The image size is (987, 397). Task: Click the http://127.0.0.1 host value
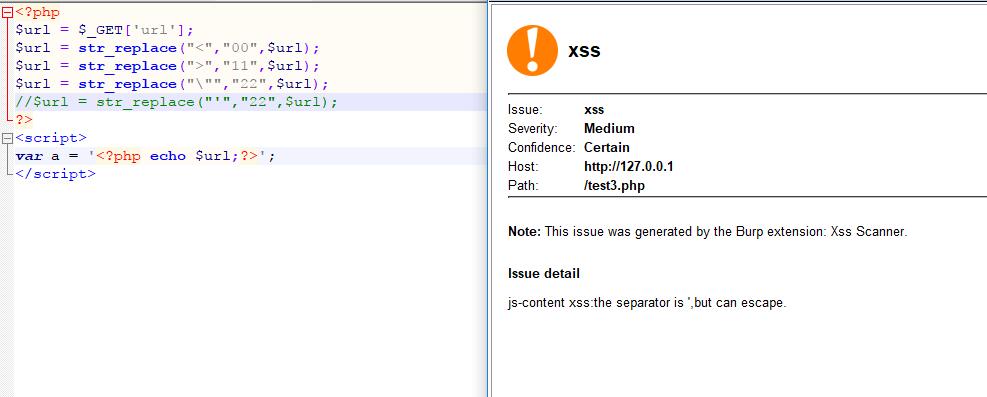click(629, 167)
